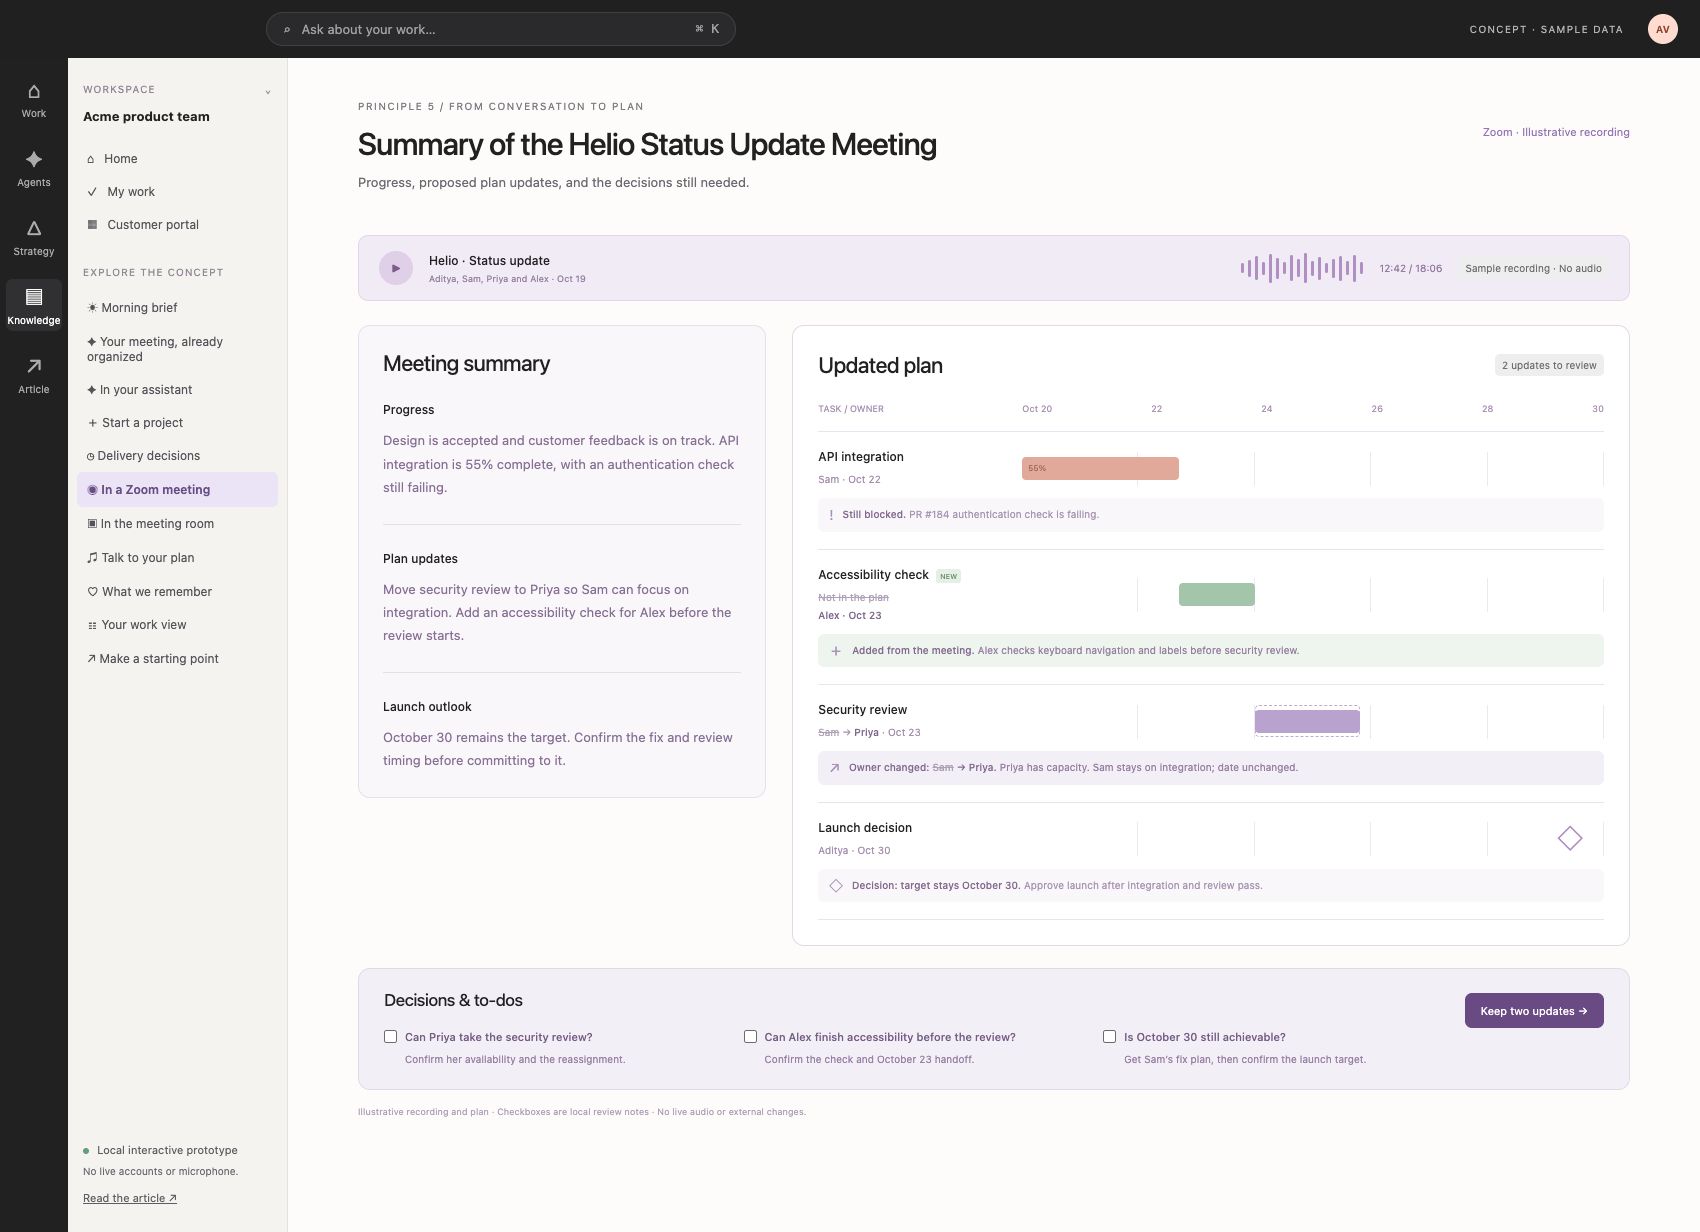
Task: Open 'What we remember' page
Action: click(x=178, y=592)
